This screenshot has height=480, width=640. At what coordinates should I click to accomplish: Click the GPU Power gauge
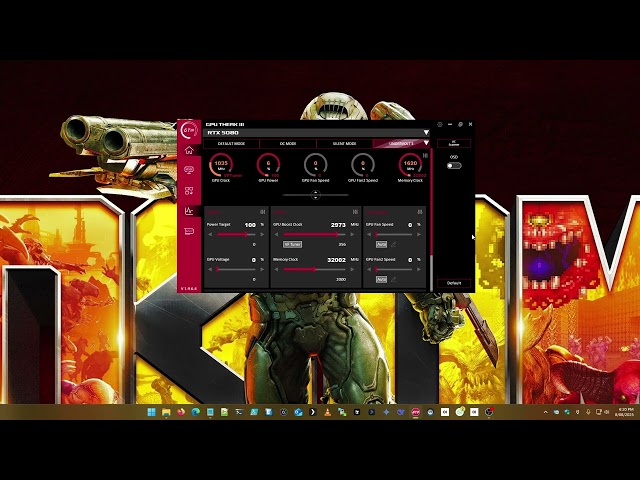268,167
